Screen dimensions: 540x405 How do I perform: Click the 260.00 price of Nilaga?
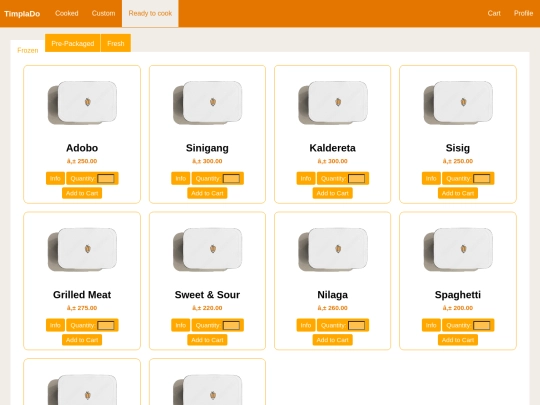333,308
